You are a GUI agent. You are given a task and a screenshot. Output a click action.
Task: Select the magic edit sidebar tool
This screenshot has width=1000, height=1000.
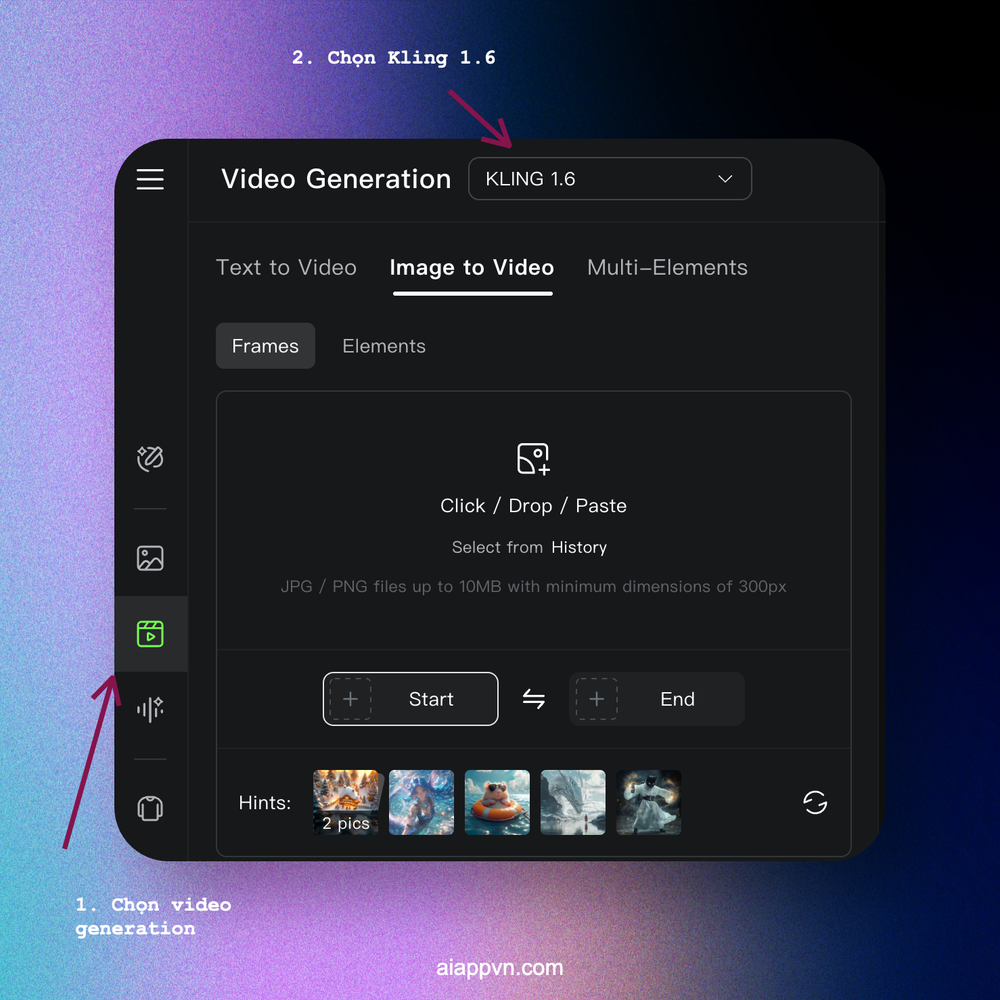click(150, 458)
